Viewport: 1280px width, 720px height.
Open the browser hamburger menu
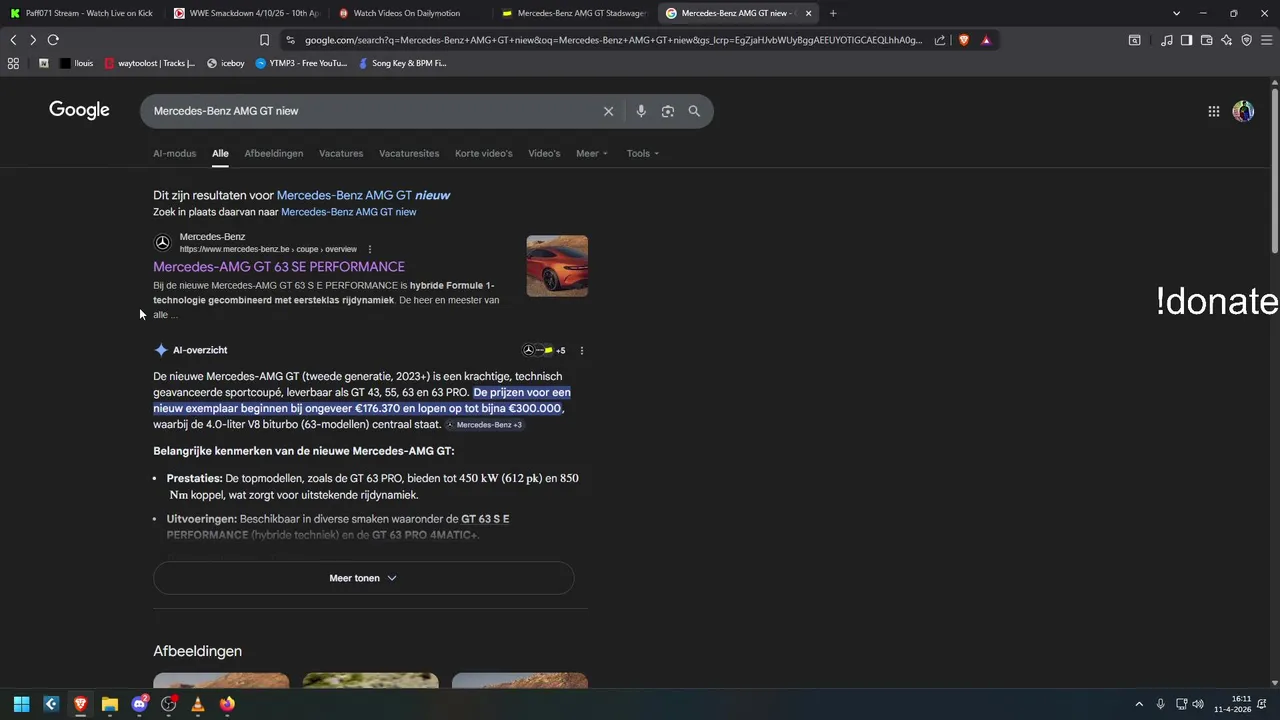[1267, 40]
